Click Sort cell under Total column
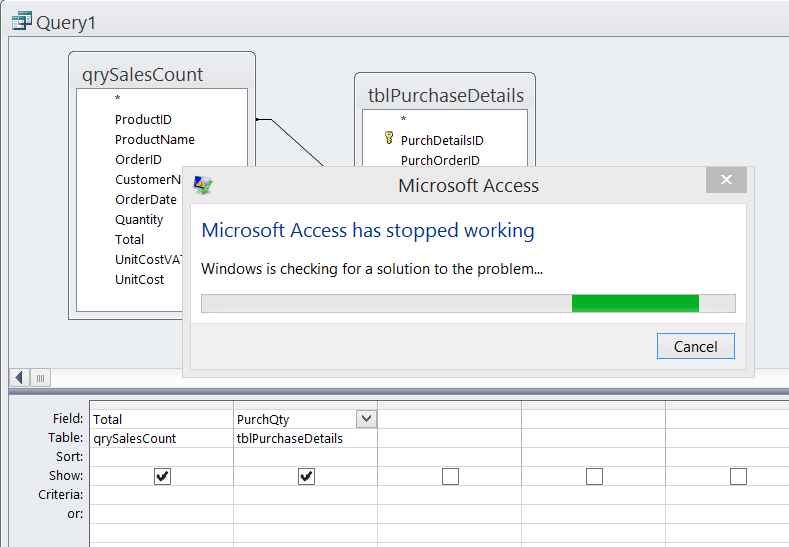The width and height of the screenshot is (789, 547). tap(162, 457)
